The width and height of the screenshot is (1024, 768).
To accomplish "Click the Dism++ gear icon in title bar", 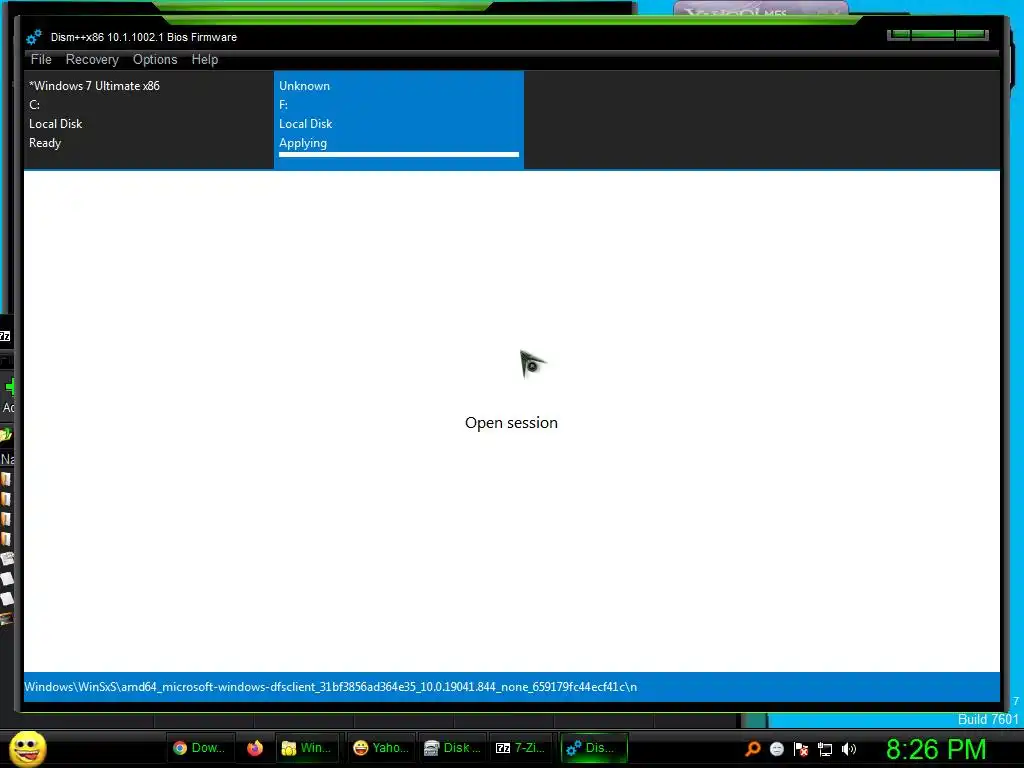I will point(34,37).
